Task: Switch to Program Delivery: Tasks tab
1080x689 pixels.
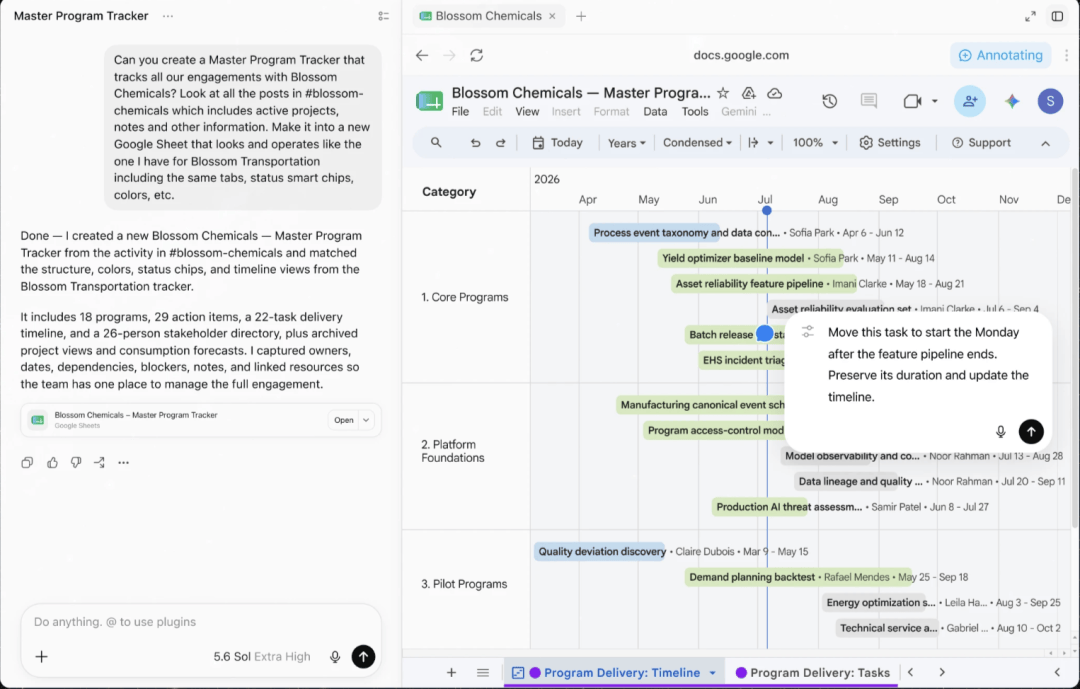Action: pos(813,672)
